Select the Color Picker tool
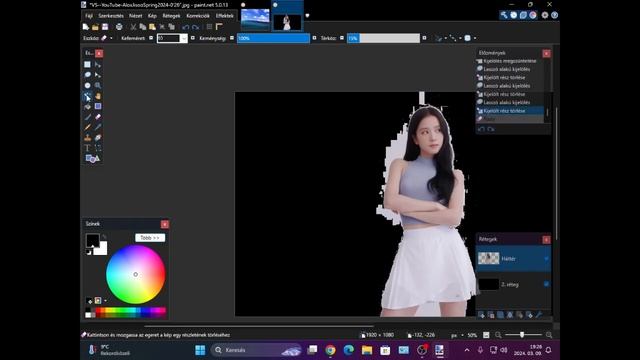Viewport: 640px width, 360px height. [98, 127]
